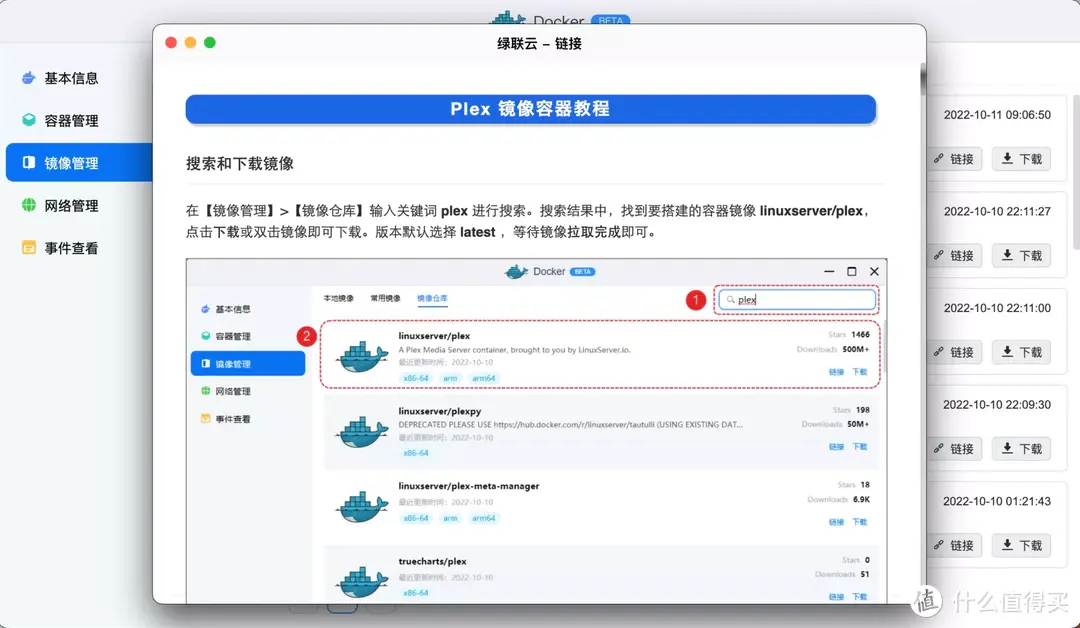Click the embedded Docker tutorial screenshot
This screenshot has width=1080, height=628.
(x=537, y=431)
